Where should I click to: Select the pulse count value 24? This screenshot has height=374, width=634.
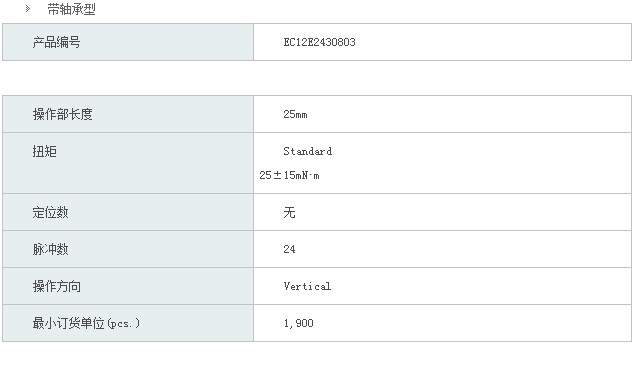(x=289, y=249)
